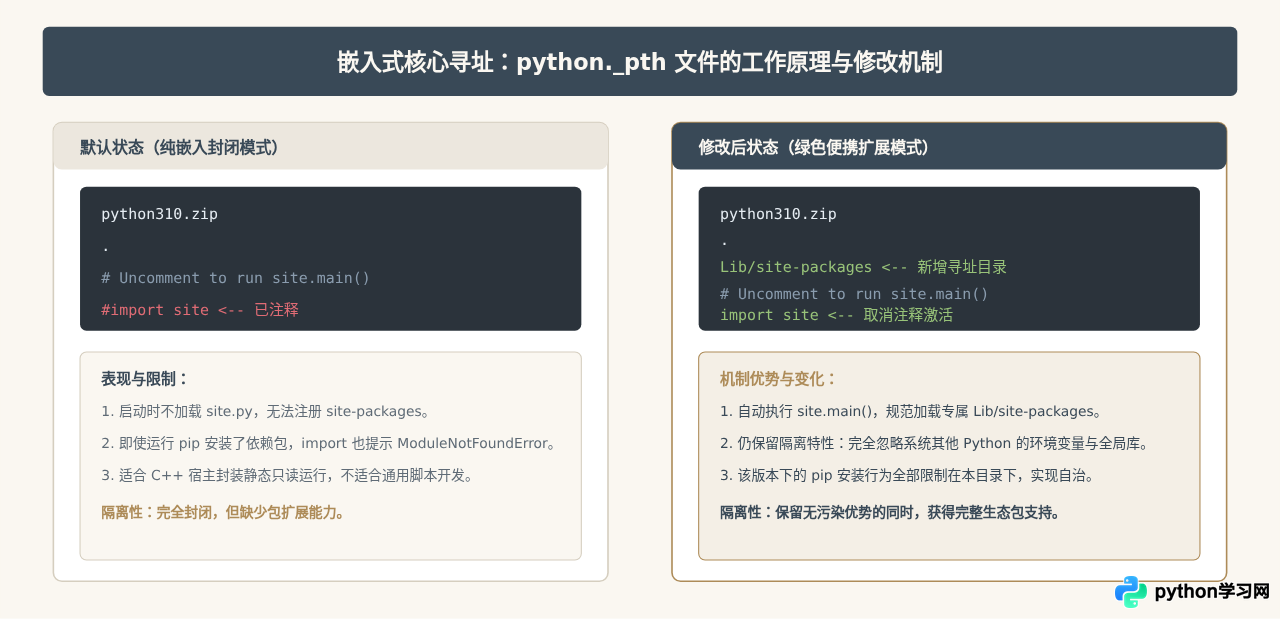Click '# Uncomment to run site.main()' in right code block
The height and width of the screenshot is (619, 1280).
click(854, 294)
